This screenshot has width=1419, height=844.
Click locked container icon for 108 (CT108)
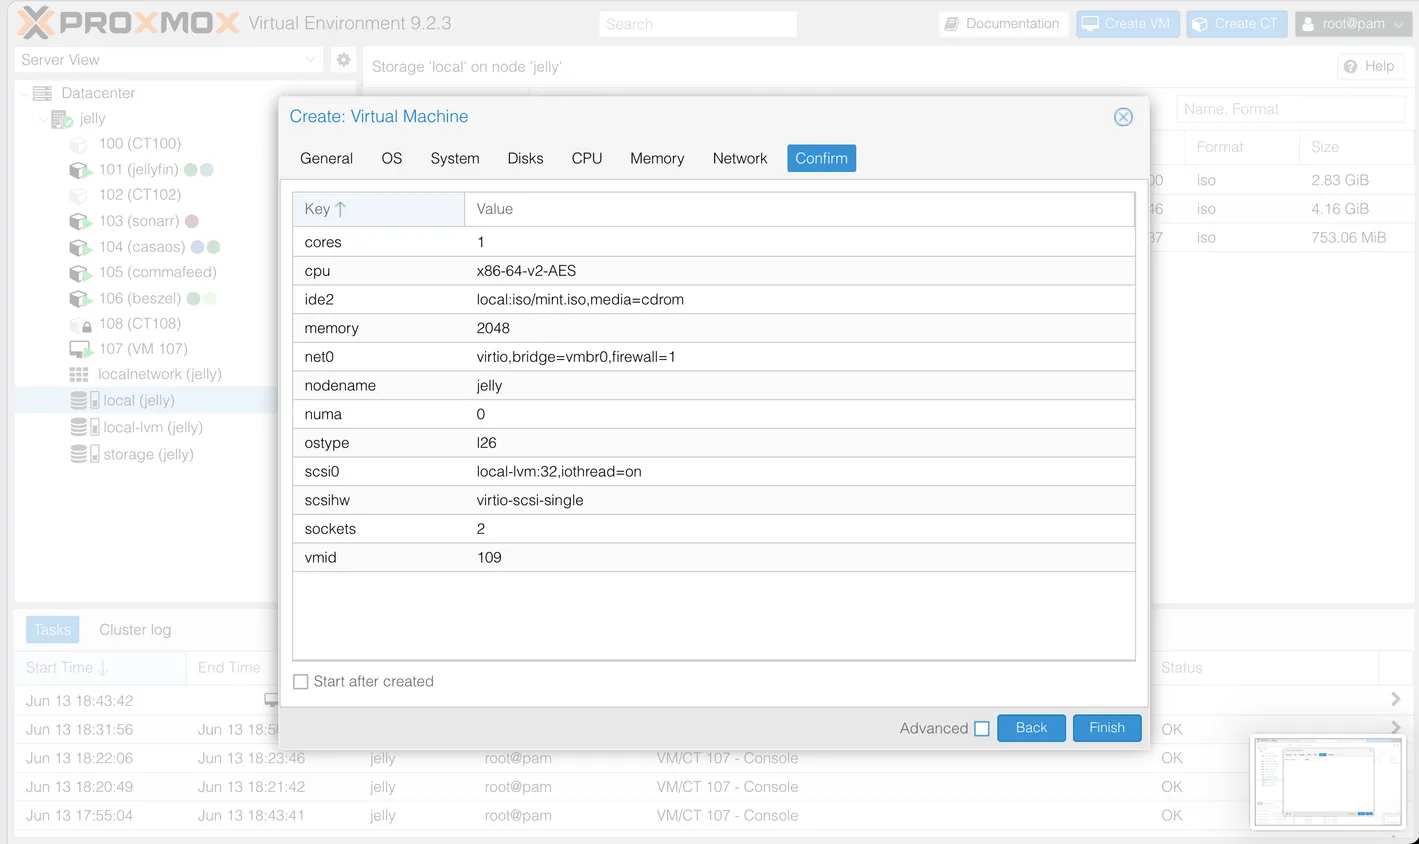80,324
